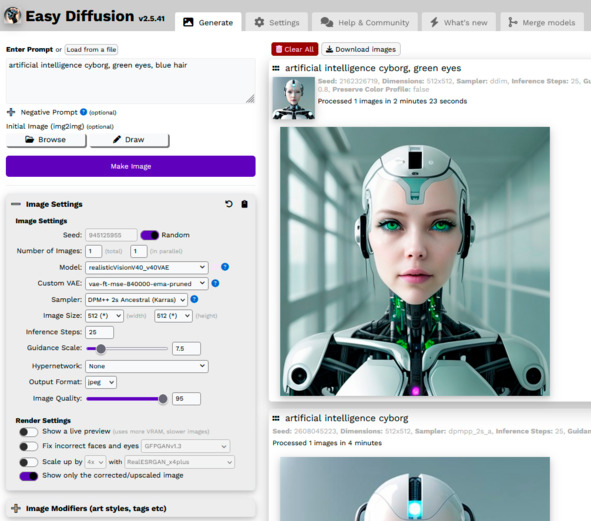Screen dimensions: 591x521
Task: Click the red Clear All button
Action: pos(295,49)
